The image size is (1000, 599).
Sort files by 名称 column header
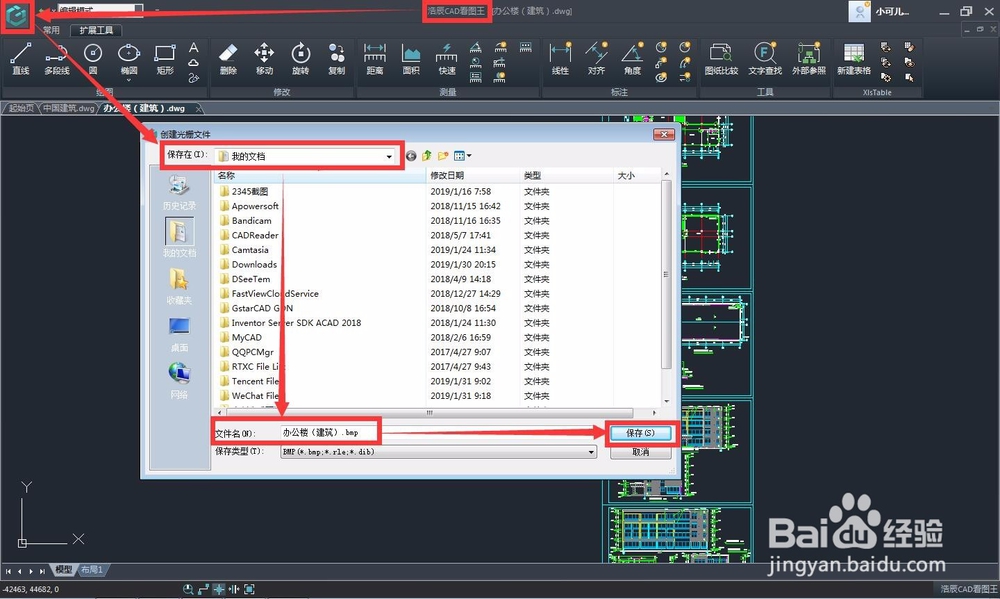tap(320, 175)
